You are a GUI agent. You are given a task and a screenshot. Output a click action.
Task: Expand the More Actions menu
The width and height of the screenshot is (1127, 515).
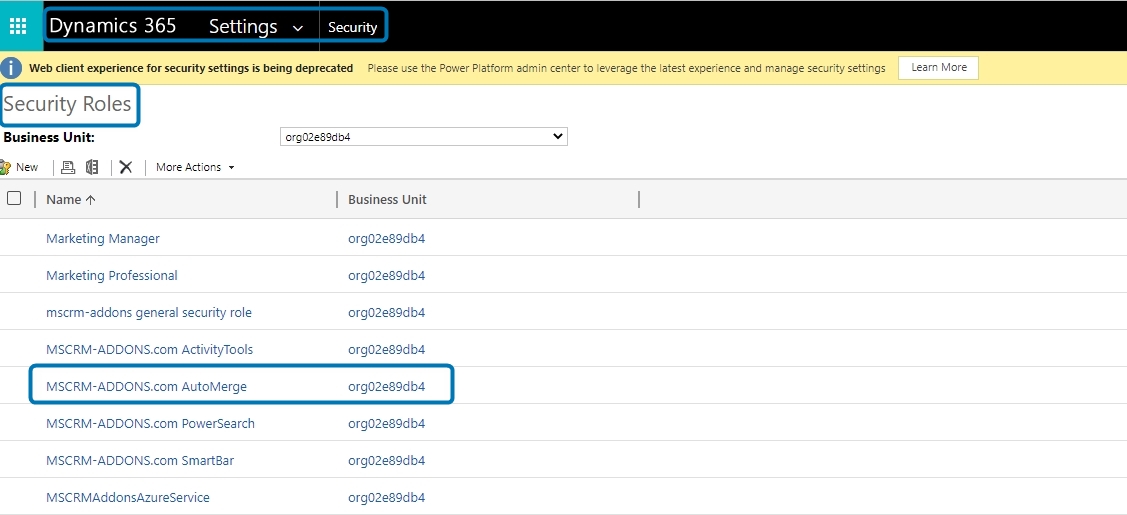pyautogui.click(x=195, y=167)
